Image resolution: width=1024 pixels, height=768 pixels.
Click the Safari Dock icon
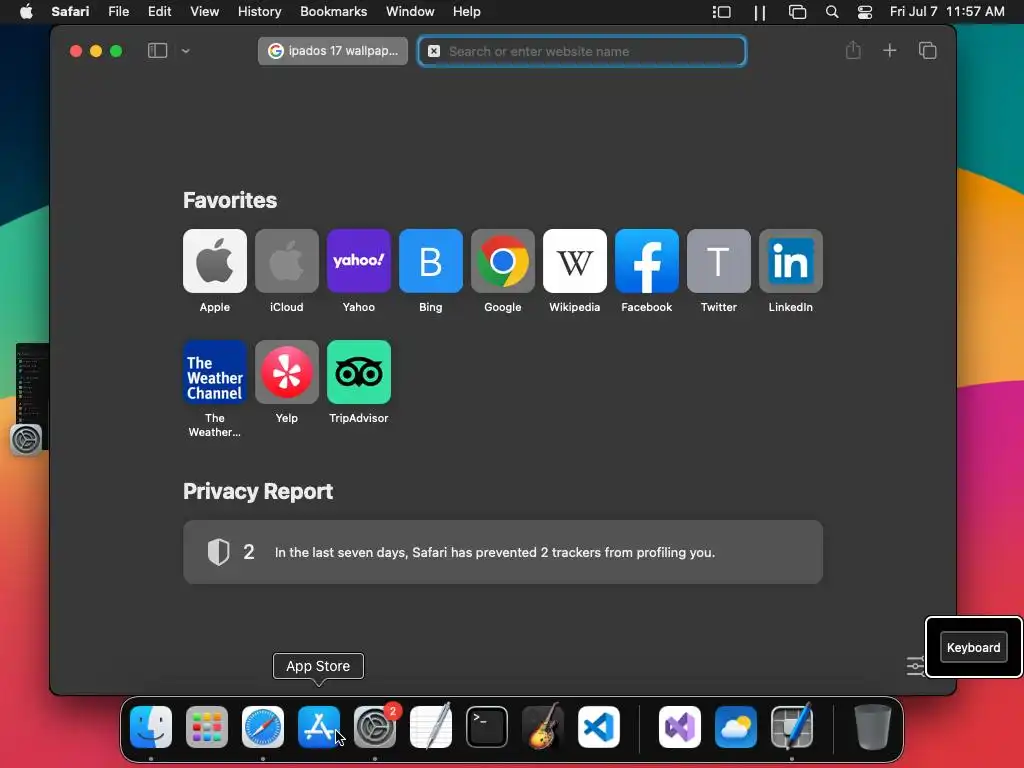point(263,727)
